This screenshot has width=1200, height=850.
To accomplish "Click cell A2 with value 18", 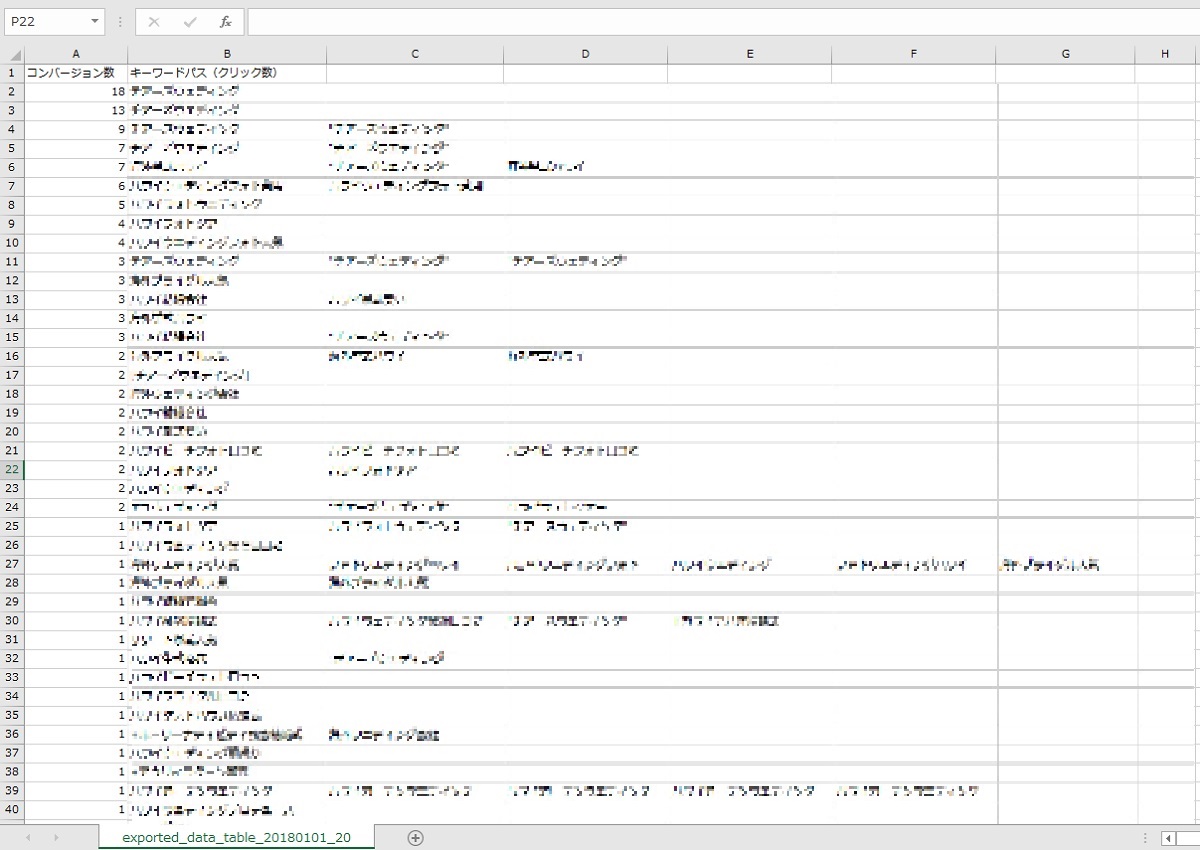I will (76, 91).
